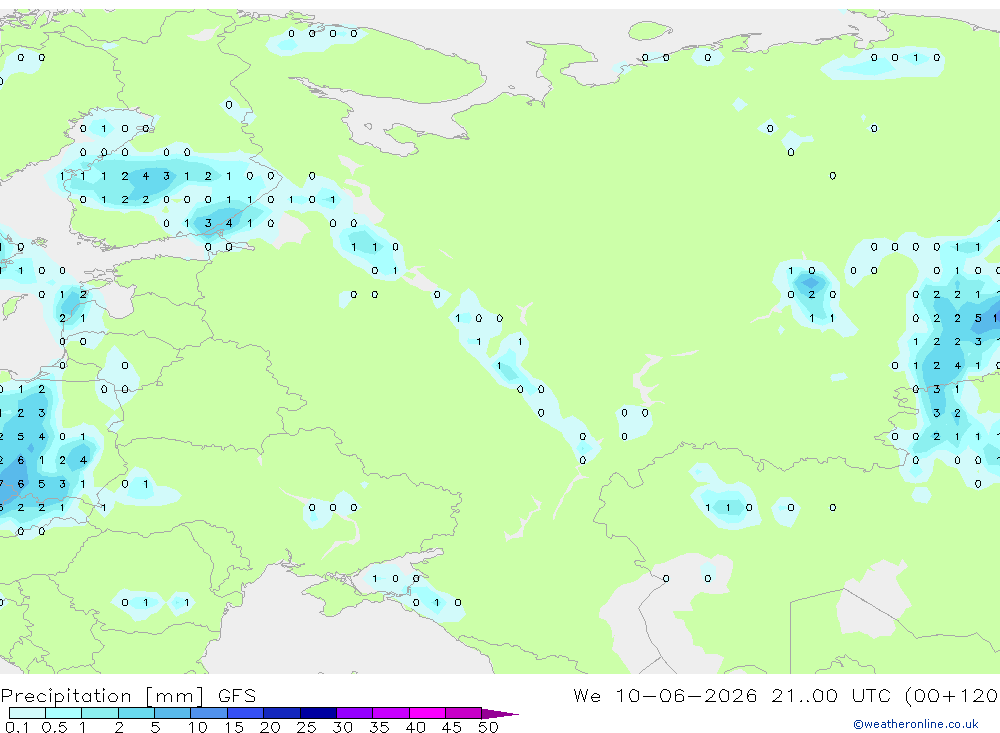Pick the legend swatch between 45 and 50 mm

tap(464, 713)
